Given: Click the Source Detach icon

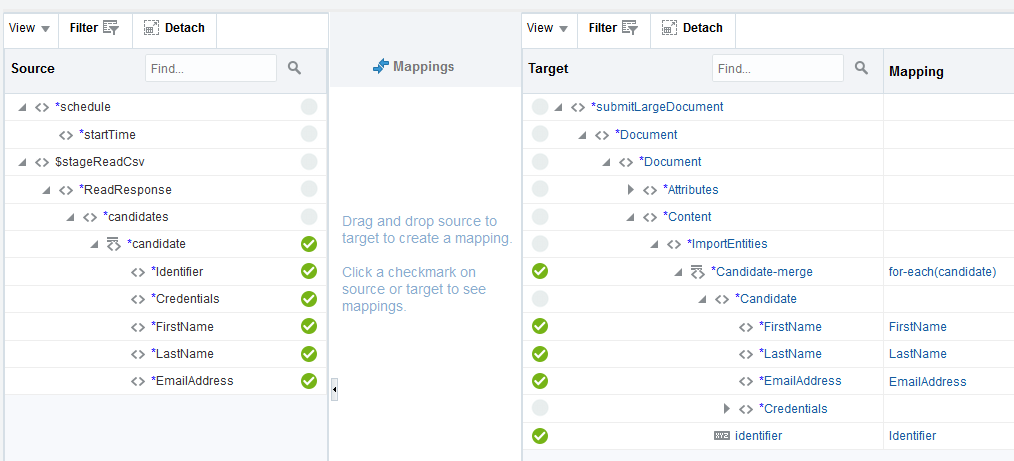Looking at the screenshot, I should point(151,29).
